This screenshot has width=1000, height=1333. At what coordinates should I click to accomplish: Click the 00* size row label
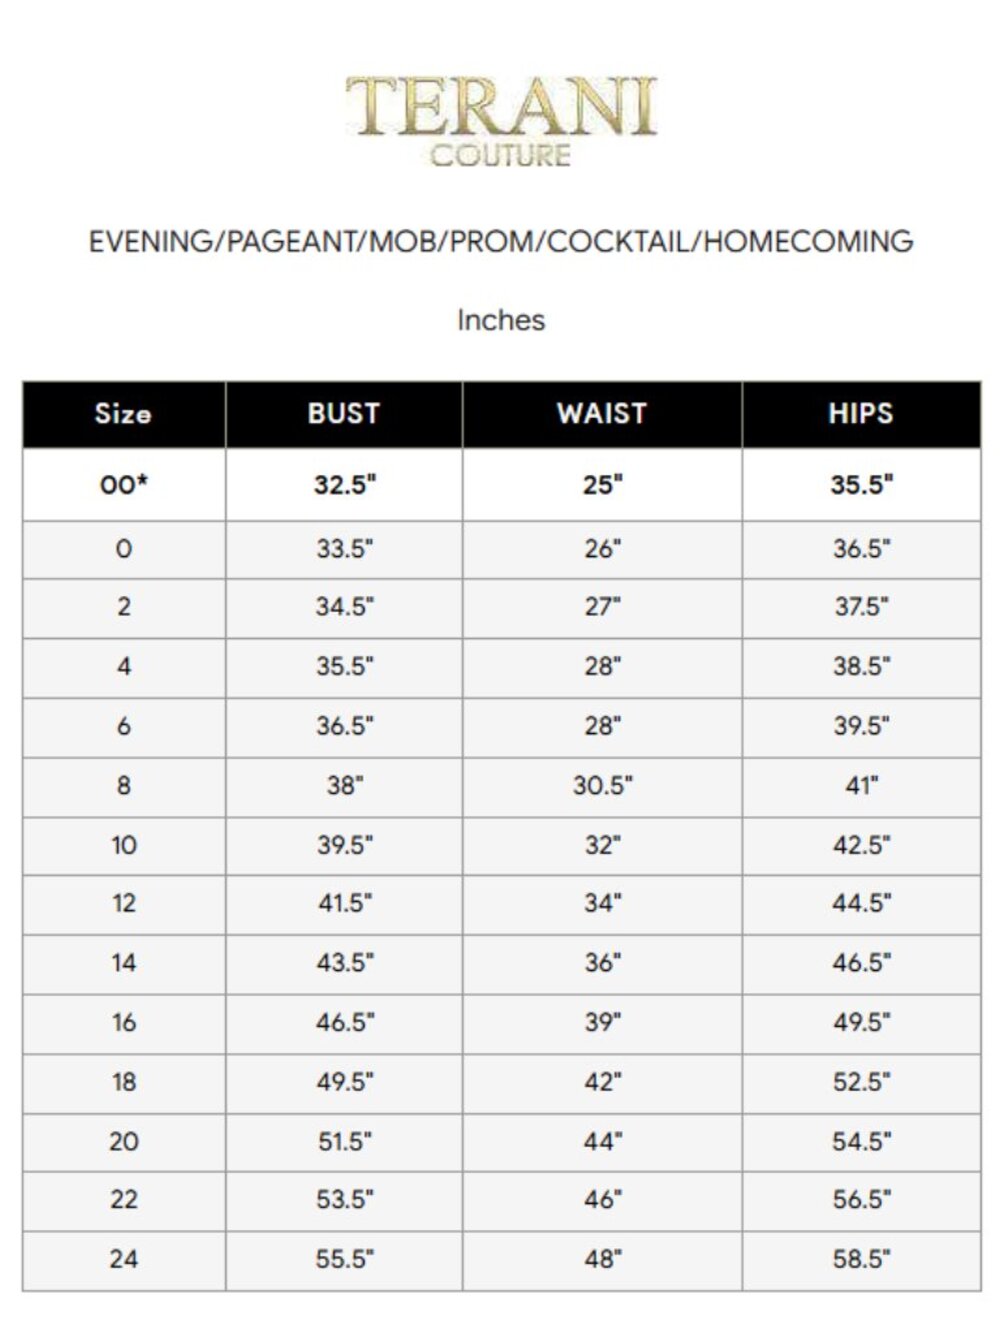pos(123,485)
